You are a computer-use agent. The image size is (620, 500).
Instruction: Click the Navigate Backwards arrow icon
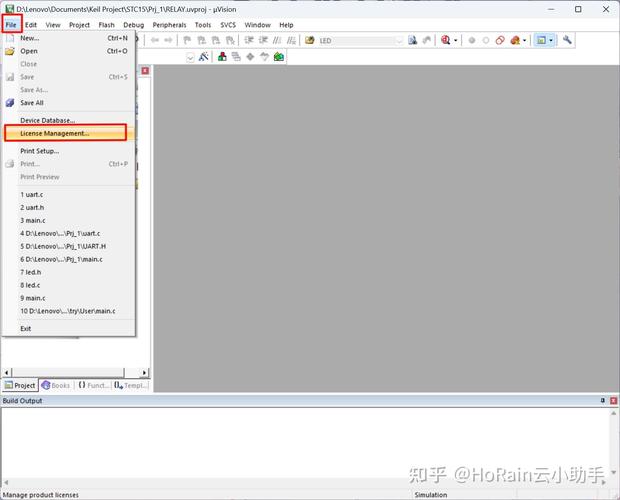pyautogui.click(x=155, y=40)
